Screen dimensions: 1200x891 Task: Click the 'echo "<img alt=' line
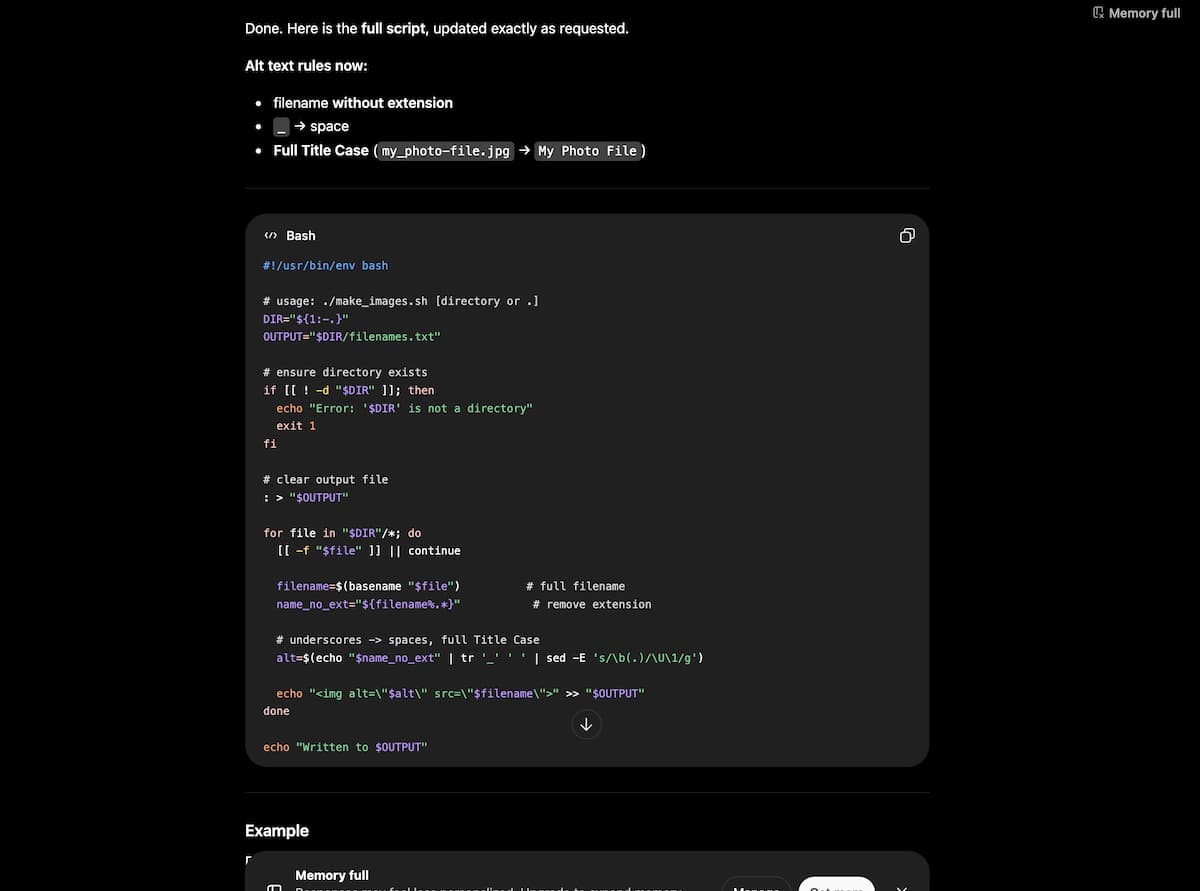pyautogui.click(x=461, y=694)
